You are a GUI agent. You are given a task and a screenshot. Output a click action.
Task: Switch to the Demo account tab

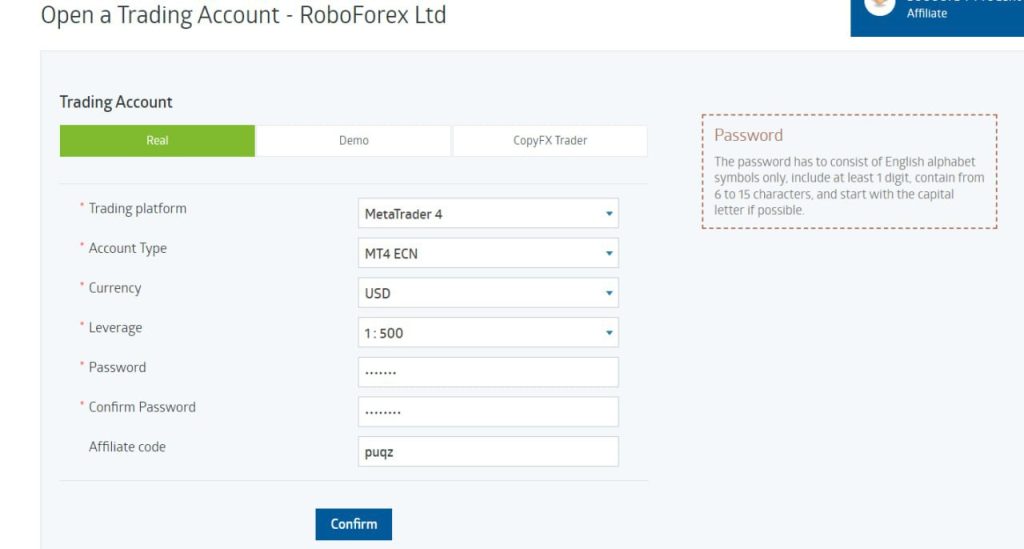(353, 140)
